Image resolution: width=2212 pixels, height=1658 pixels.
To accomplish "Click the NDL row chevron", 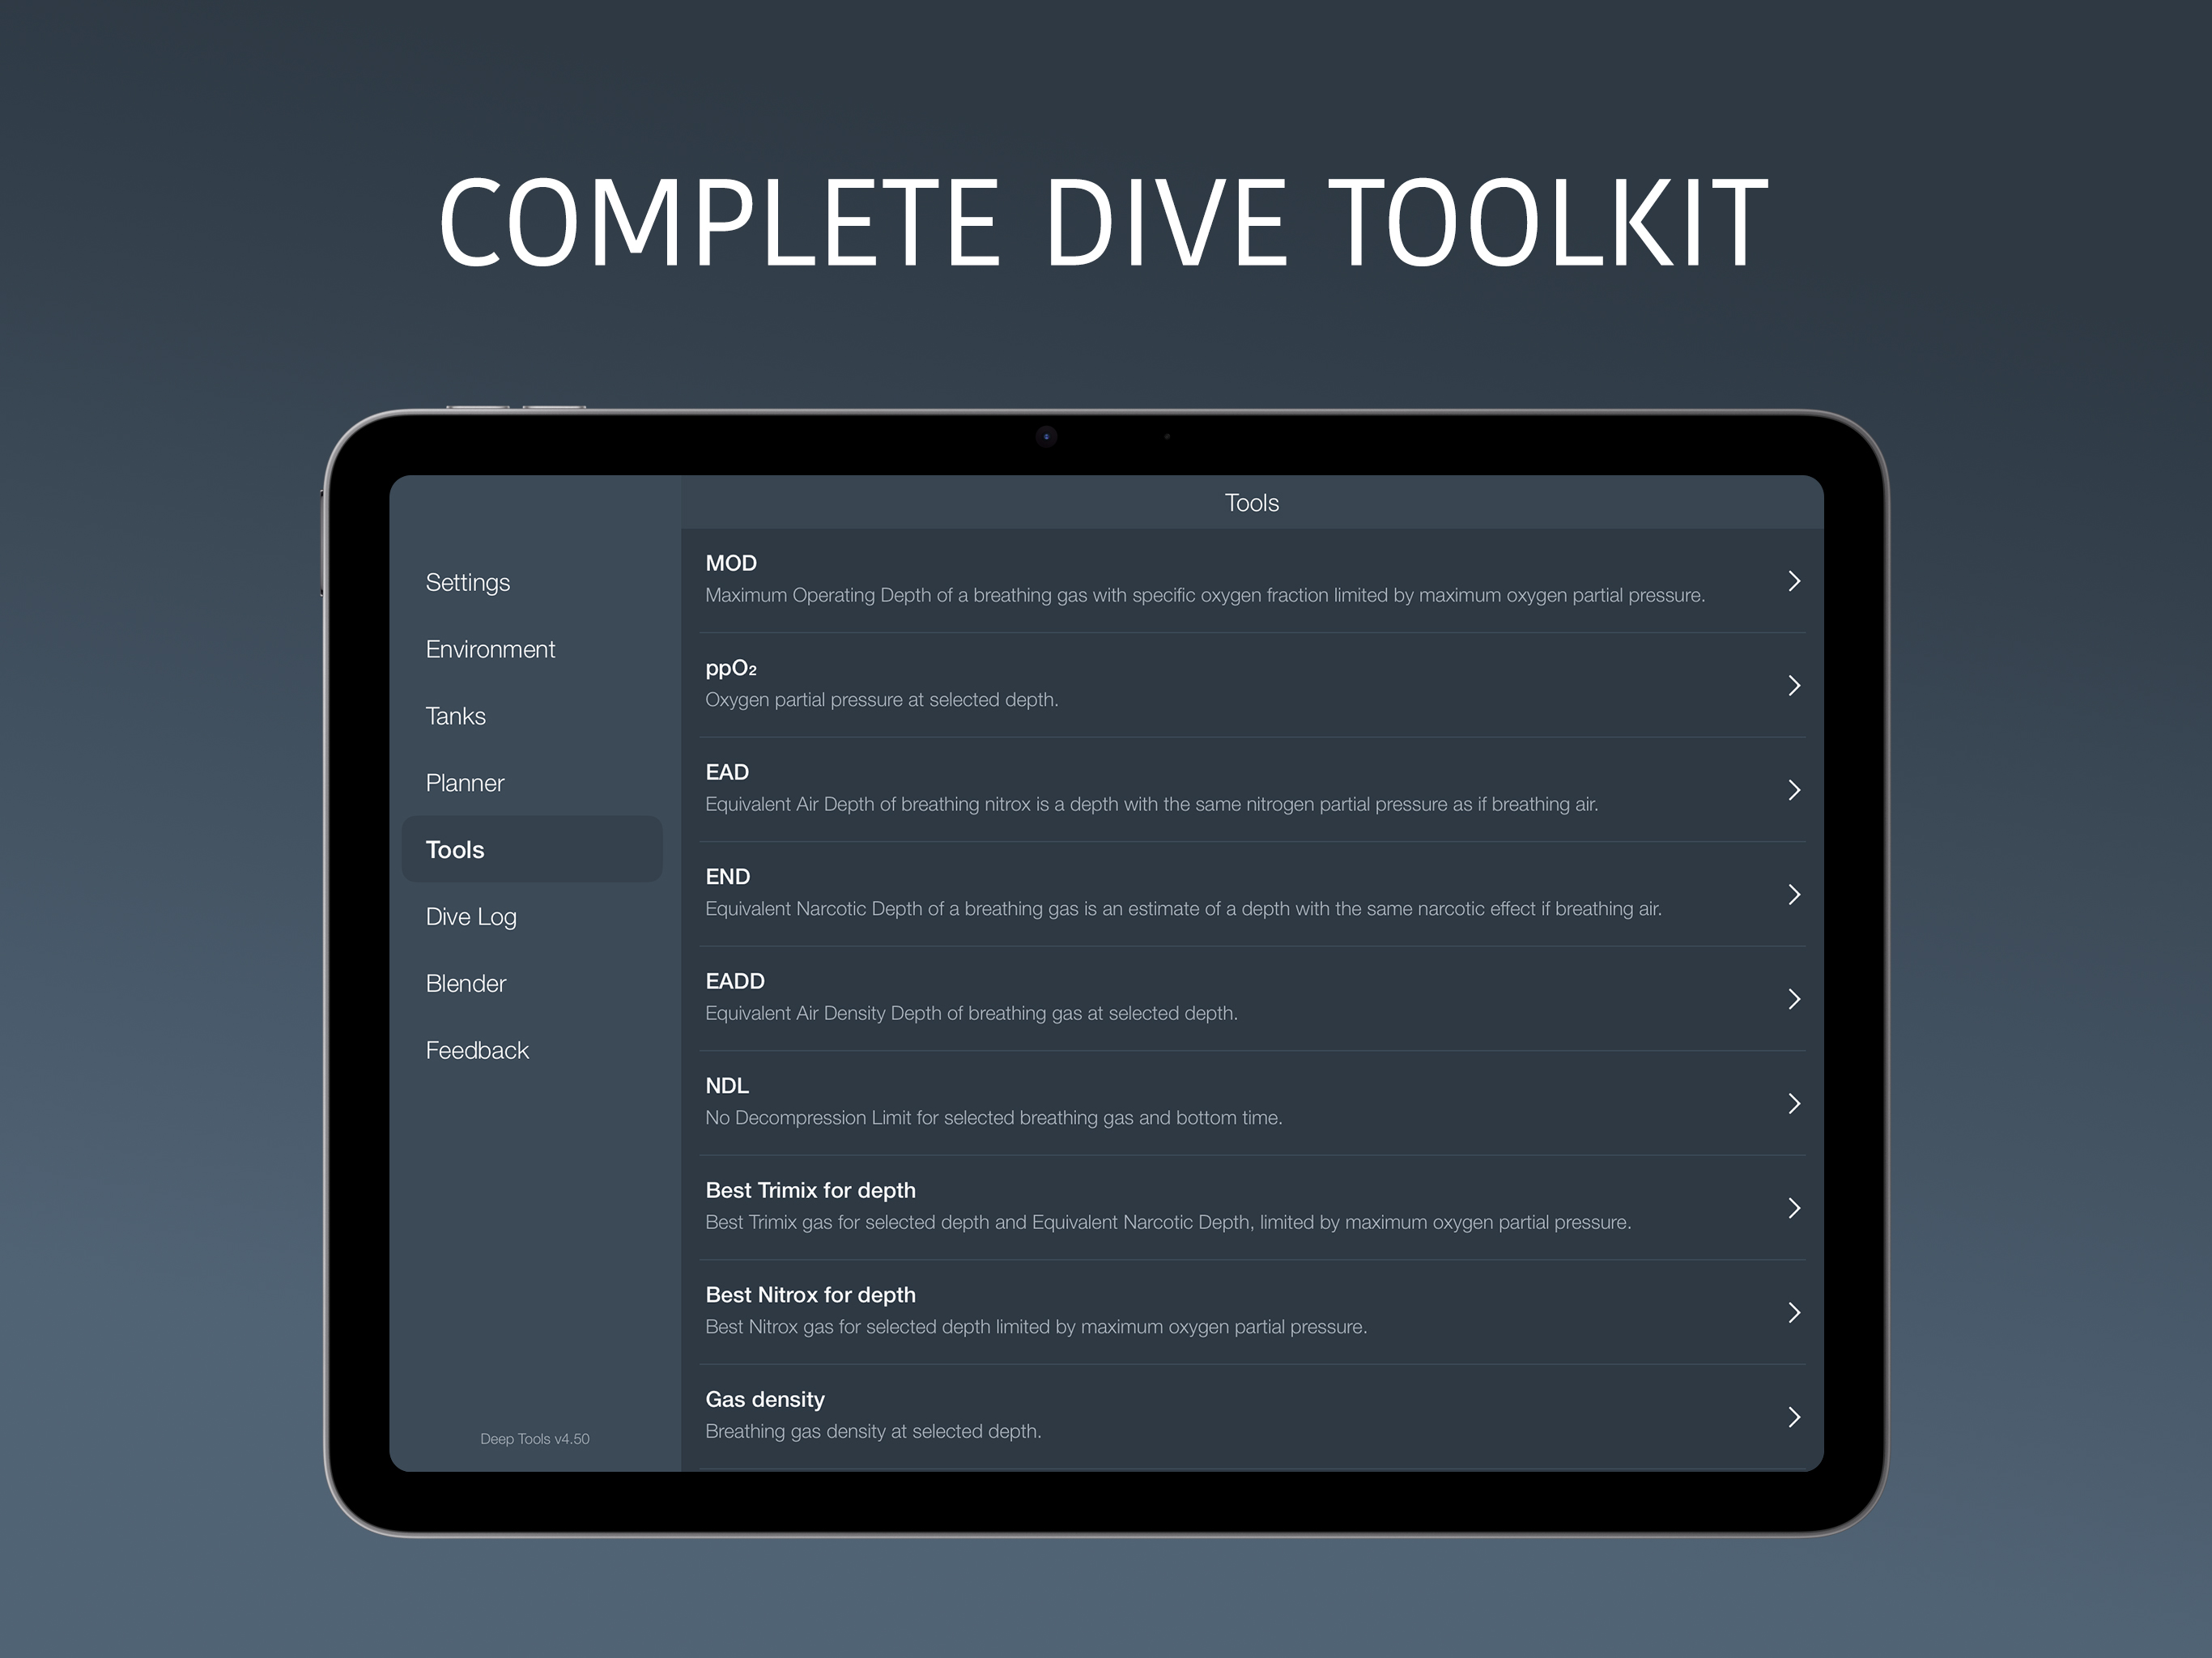I will click(1794, 1103).
